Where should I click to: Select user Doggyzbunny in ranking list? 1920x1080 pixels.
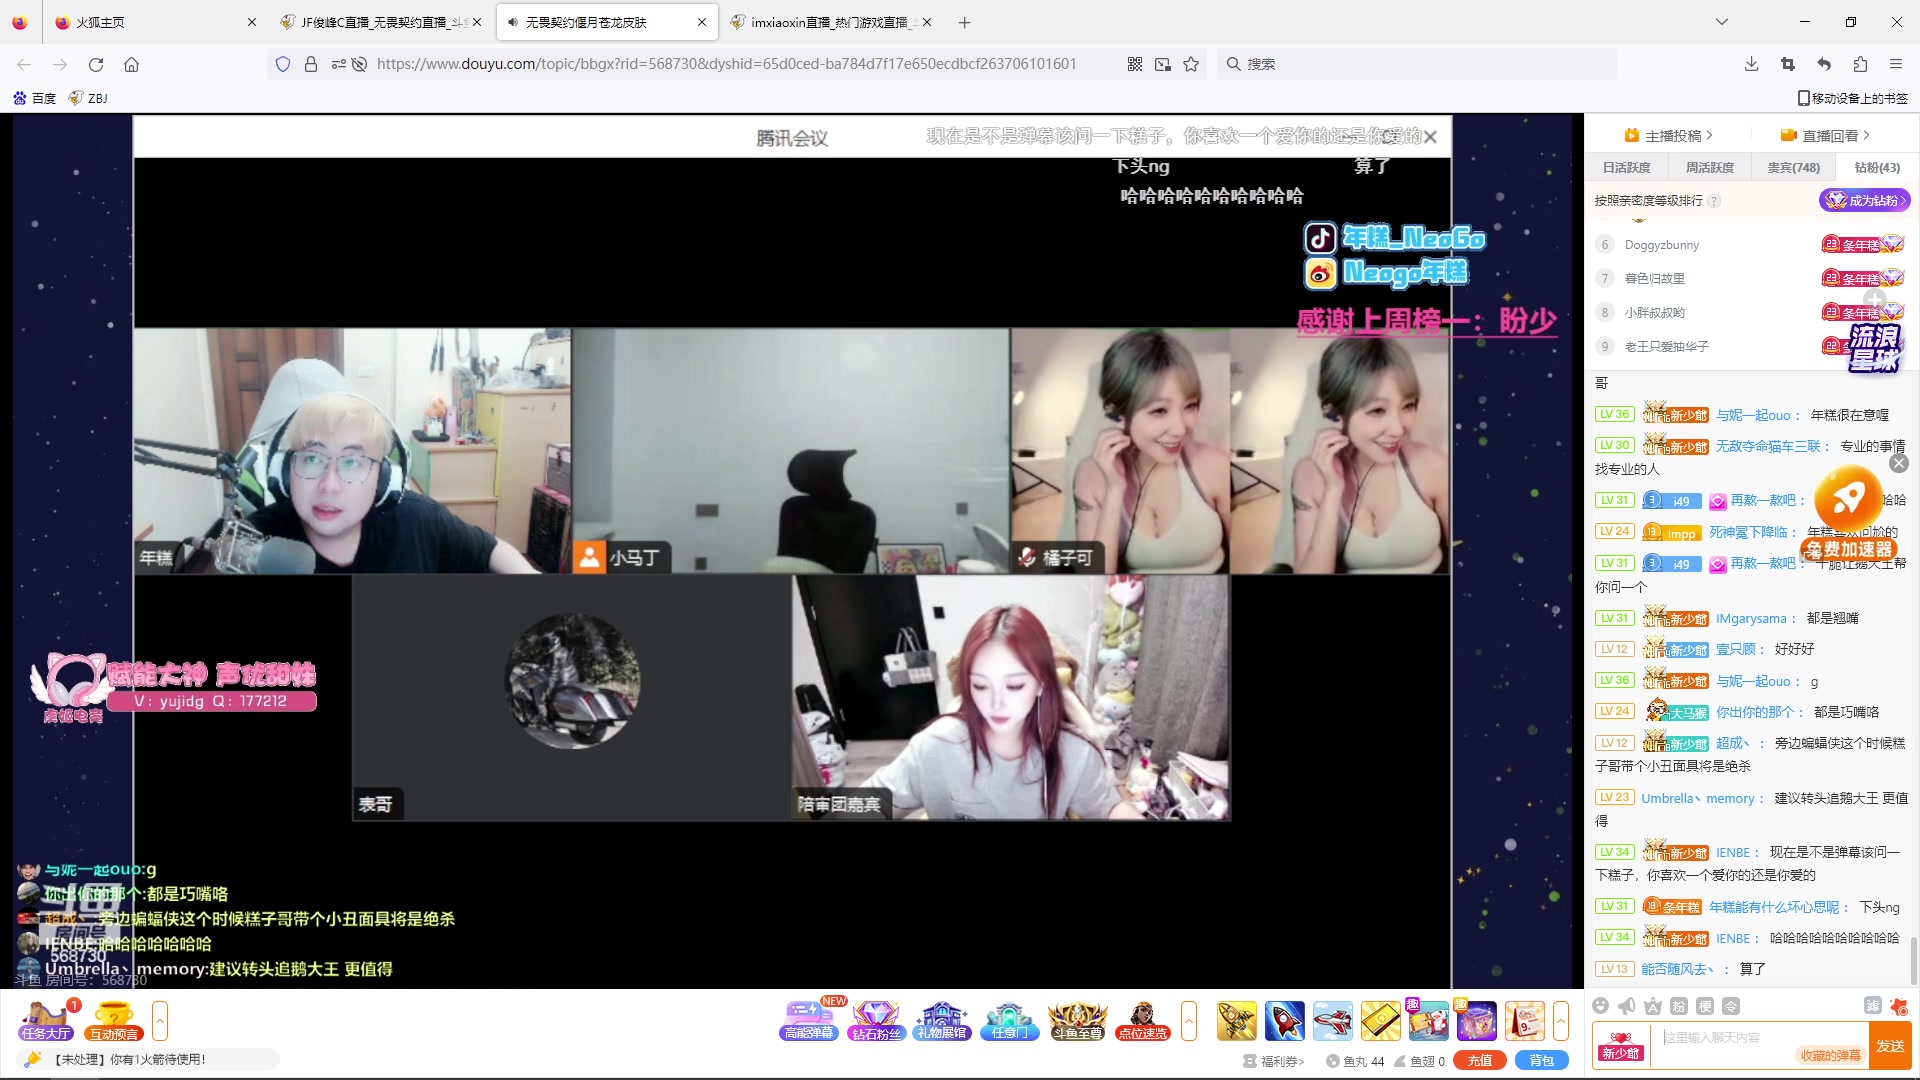(1662, 245)
